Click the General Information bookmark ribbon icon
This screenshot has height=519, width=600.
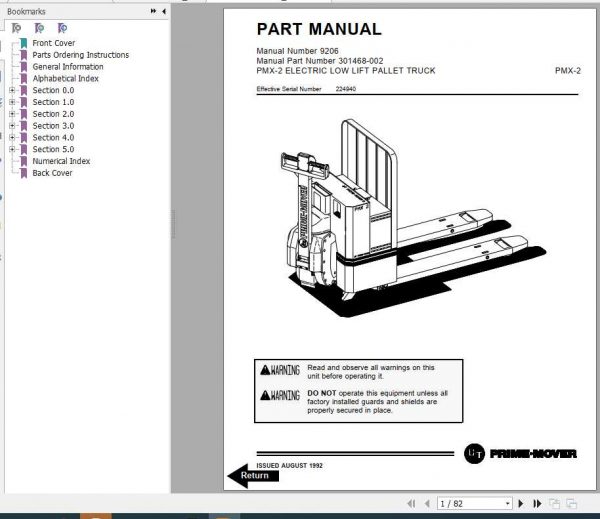click(24, 67)
